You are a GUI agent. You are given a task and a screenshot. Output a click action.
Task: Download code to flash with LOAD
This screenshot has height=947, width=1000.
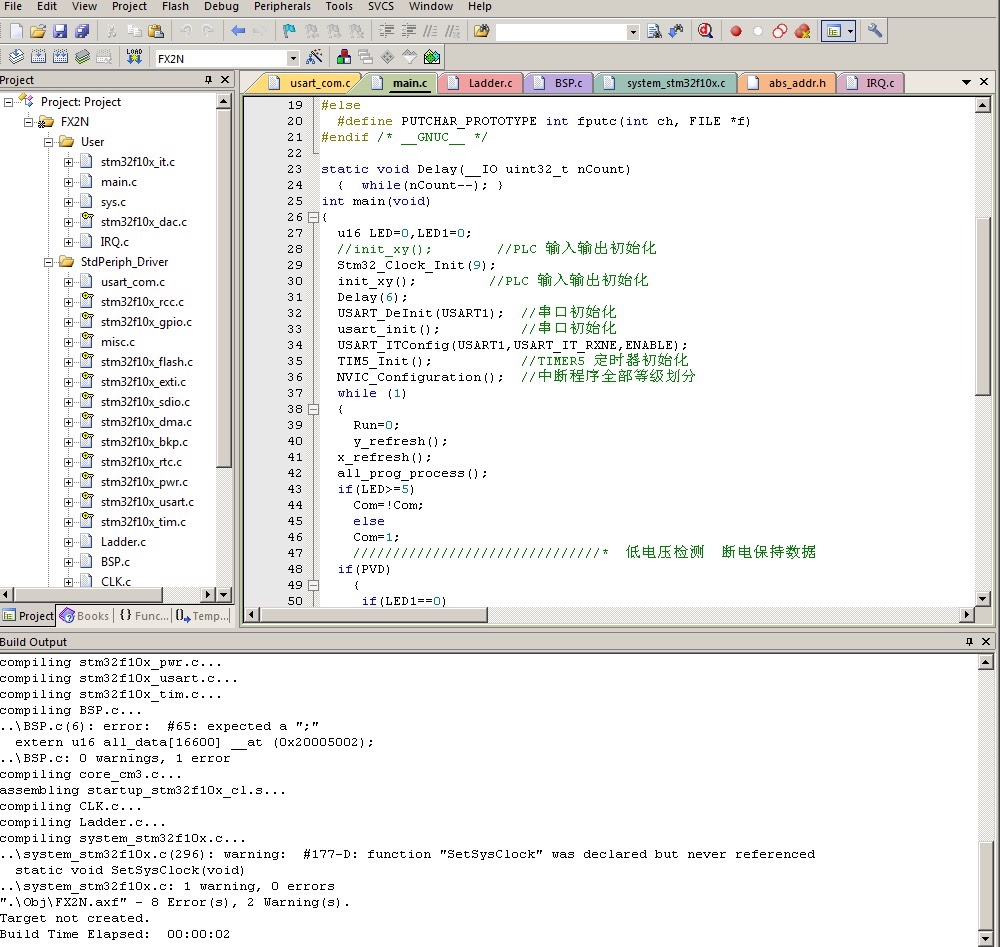click(134, 57)
